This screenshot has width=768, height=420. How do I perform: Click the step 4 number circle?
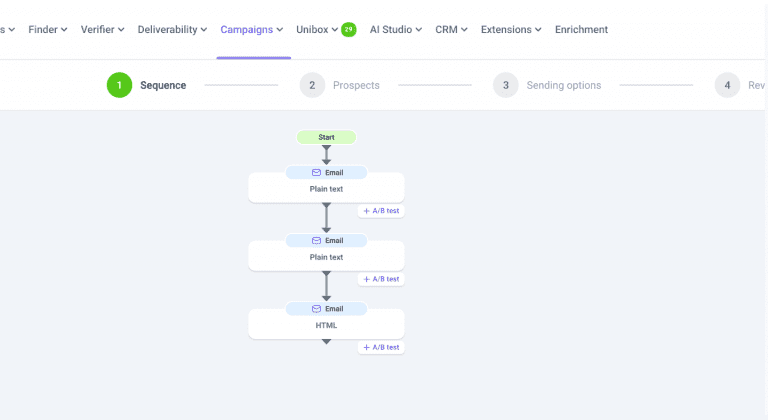click(727, 85)
